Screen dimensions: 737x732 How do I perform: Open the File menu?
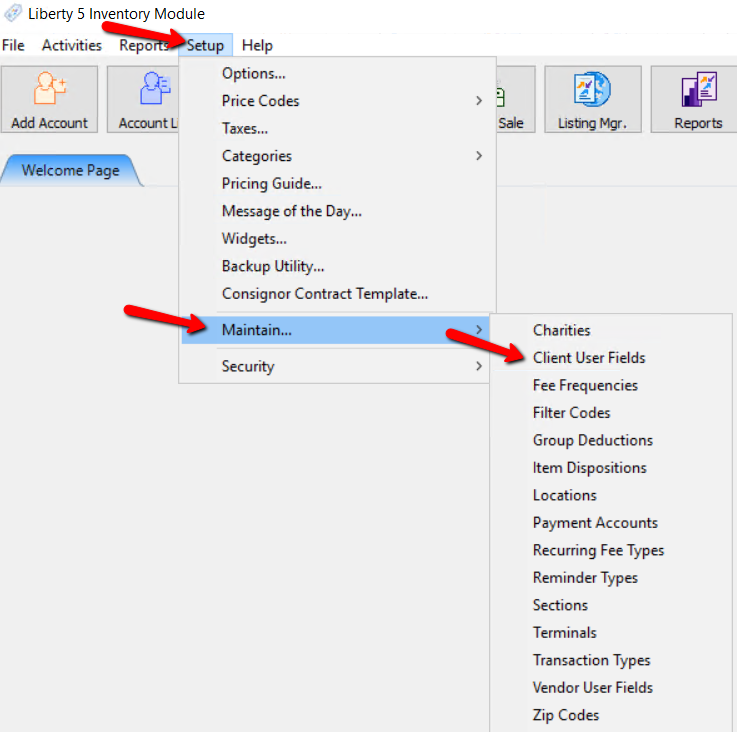[13, 45]
